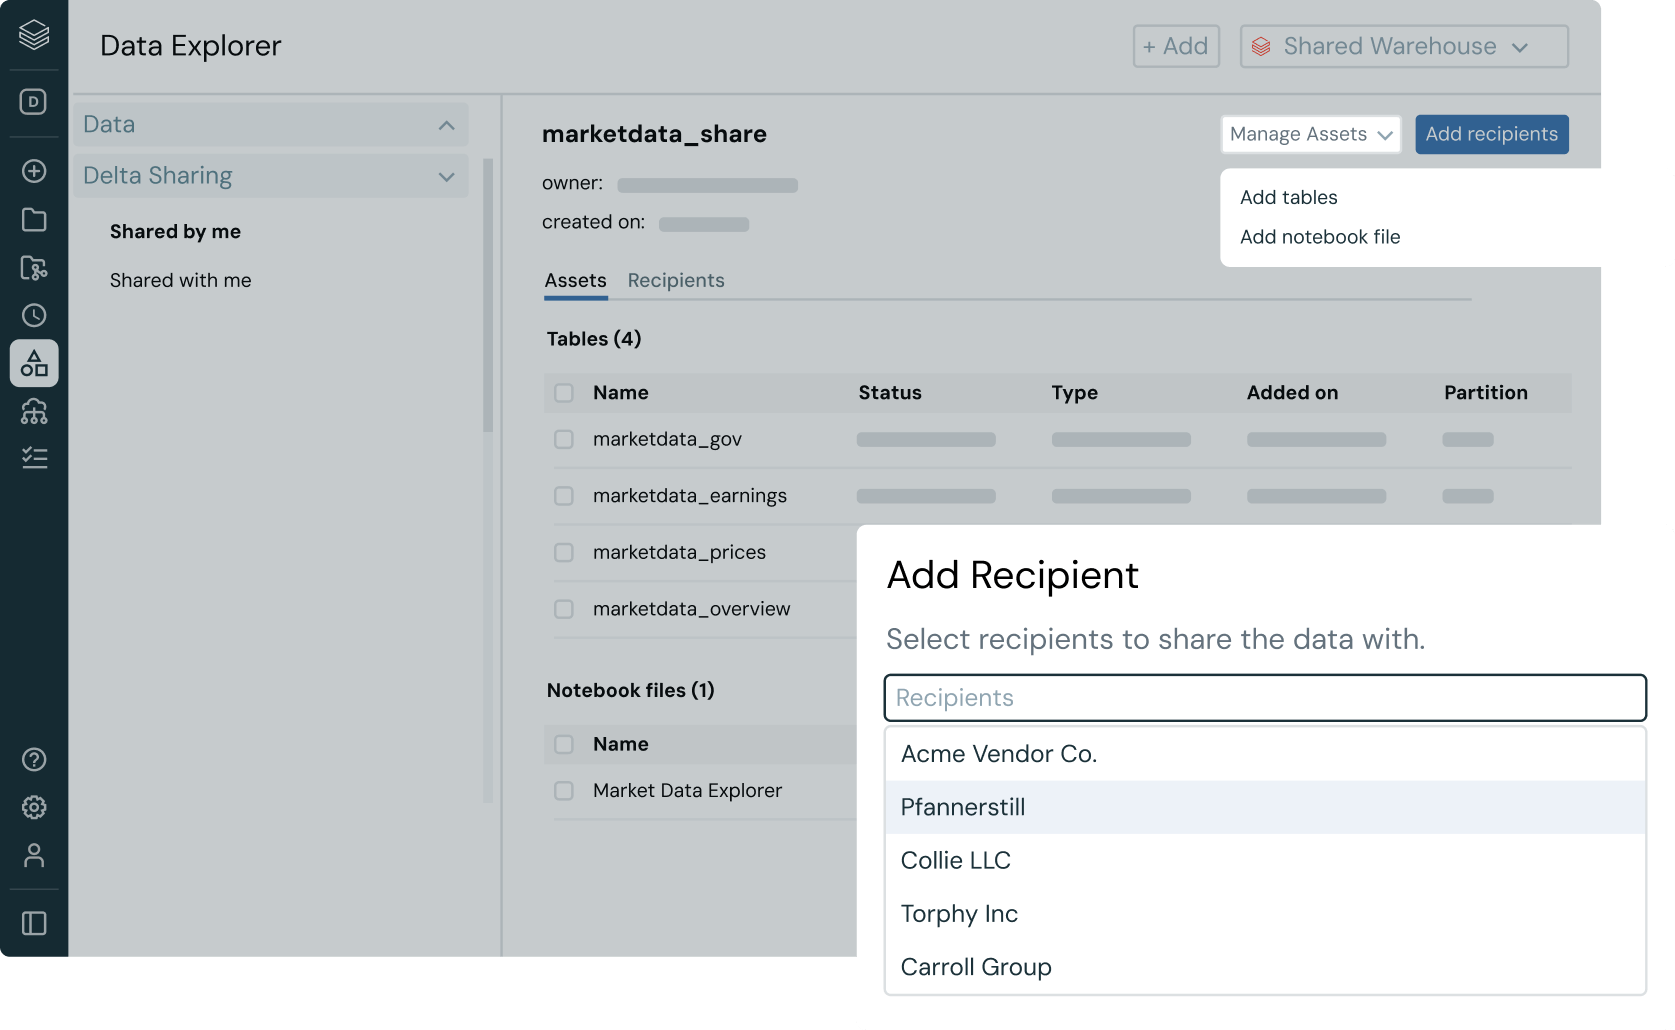Check the marketdata_prices table checkbox

click(564, 553)
